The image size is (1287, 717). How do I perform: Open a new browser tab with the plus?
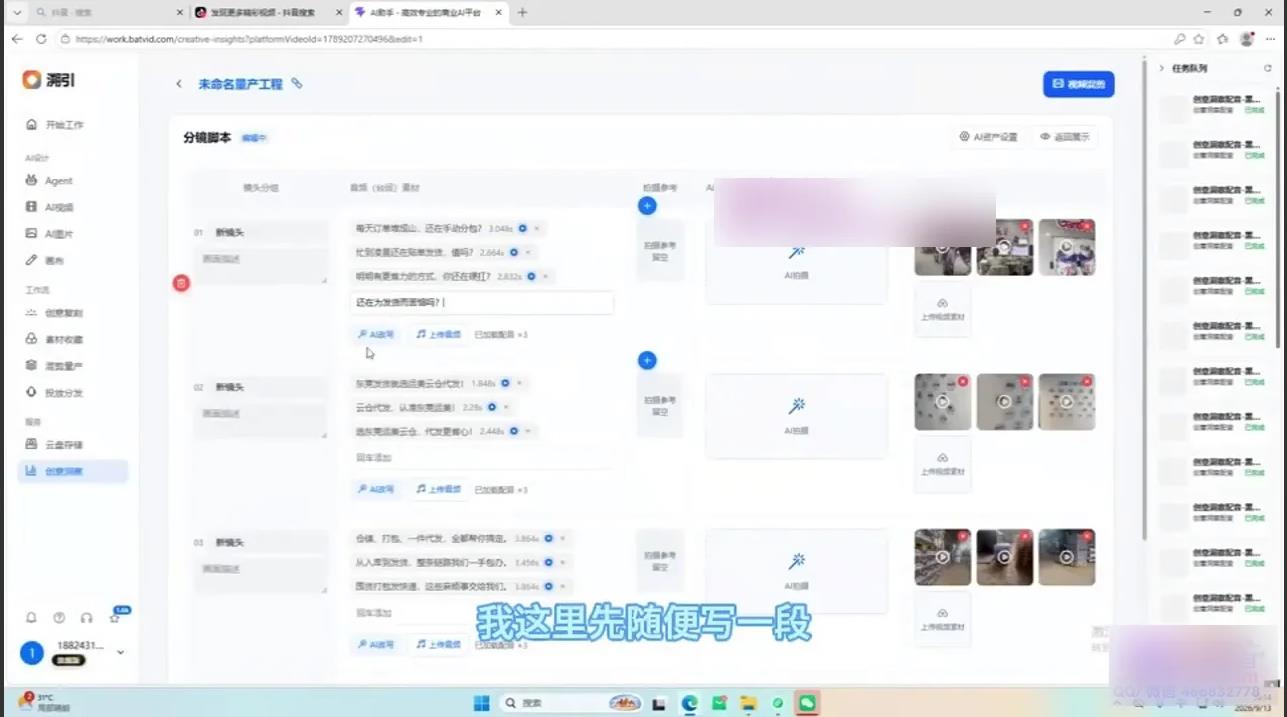coord(522,12)
